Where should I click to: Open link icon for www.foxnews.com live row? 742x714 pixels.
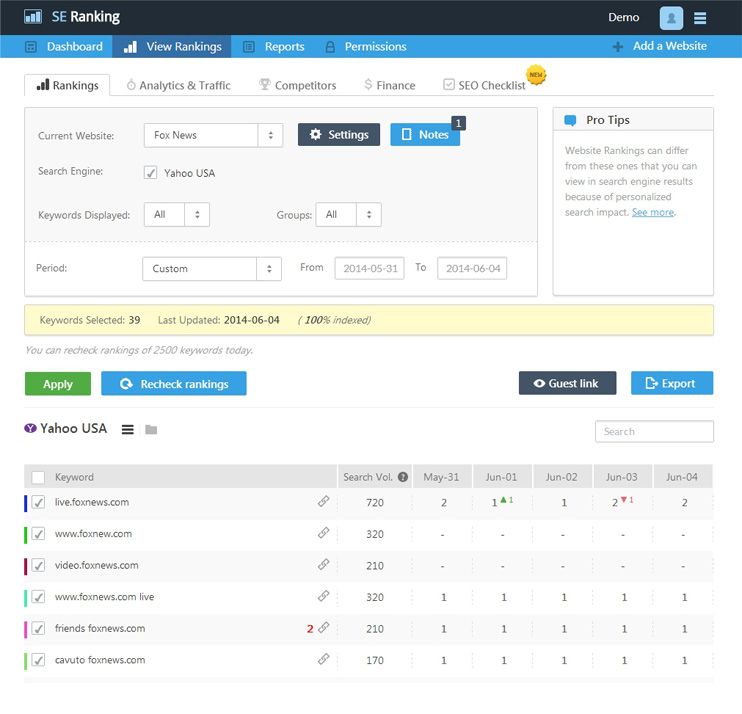[x=323, y=596]
